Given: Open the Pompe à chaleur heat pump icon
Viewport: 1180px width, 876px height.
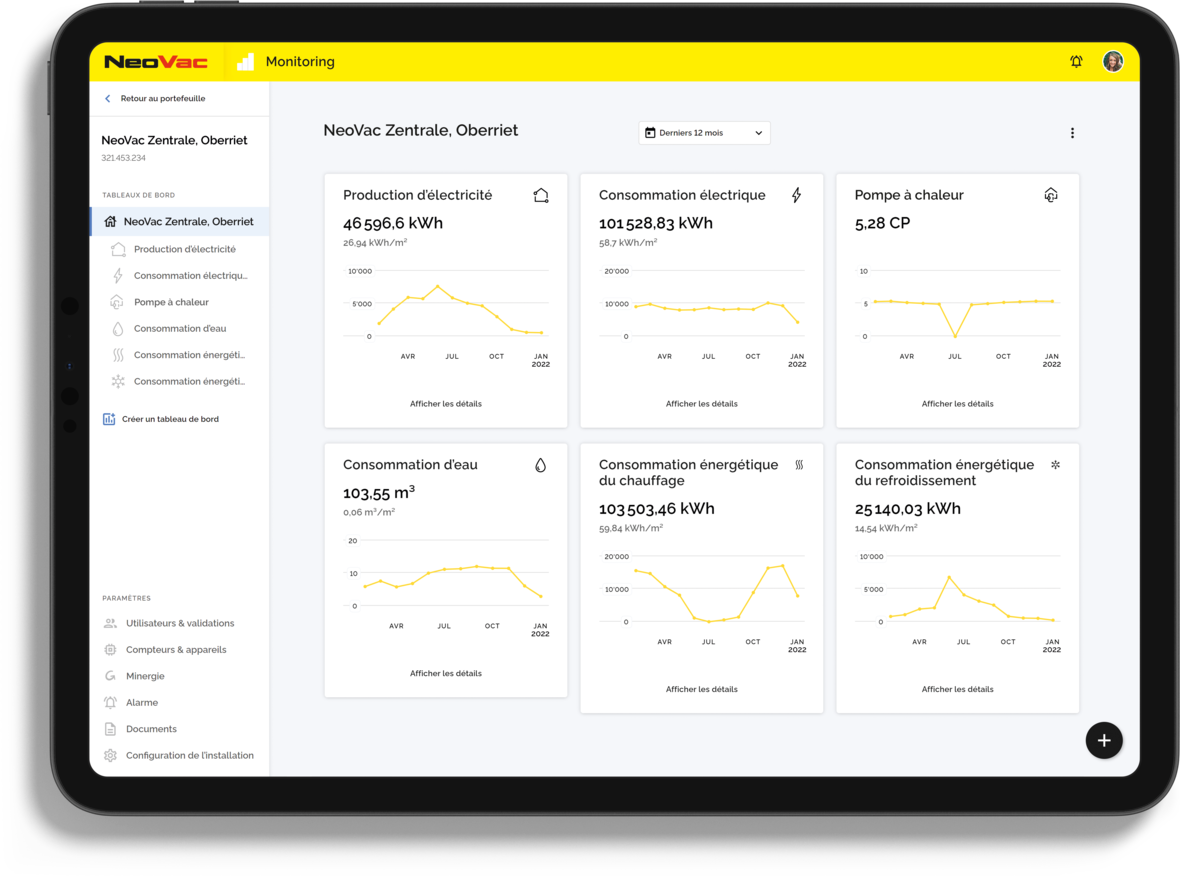Looking at the screenshot, I should 1051,195.
